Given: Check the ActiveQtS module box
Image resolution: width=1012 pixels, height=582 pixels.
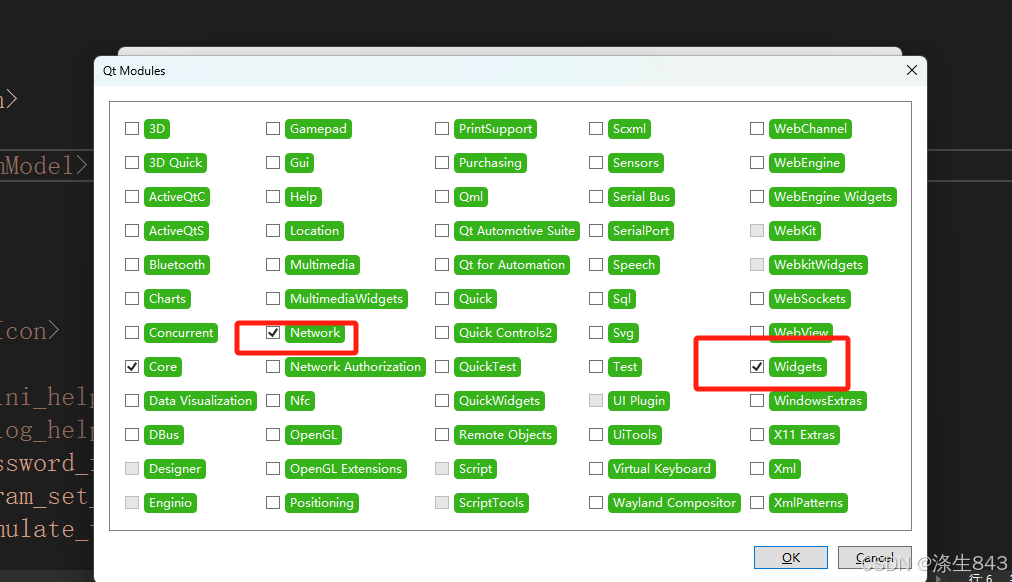Looking at the screenshot, I should pos(132,230).
